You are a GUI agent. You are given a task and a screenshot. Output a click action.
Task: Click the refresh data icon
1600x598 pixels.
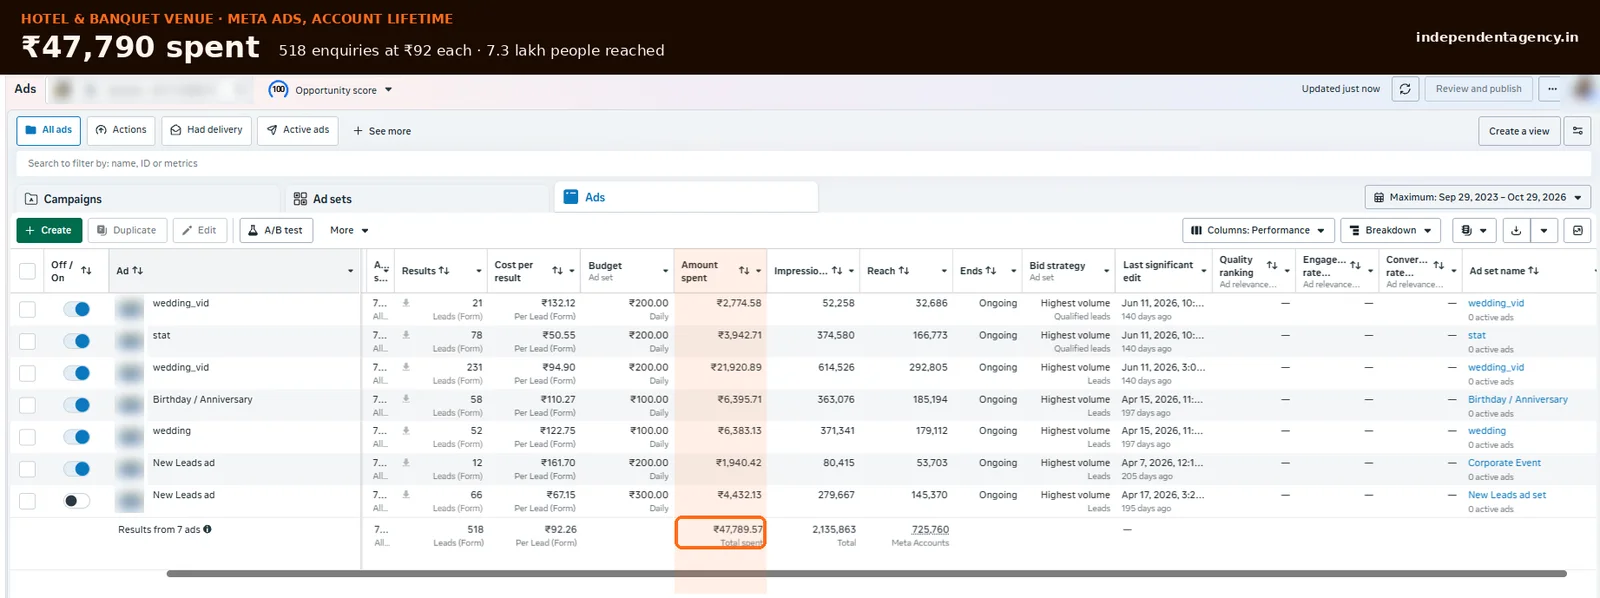[1404, 89]
